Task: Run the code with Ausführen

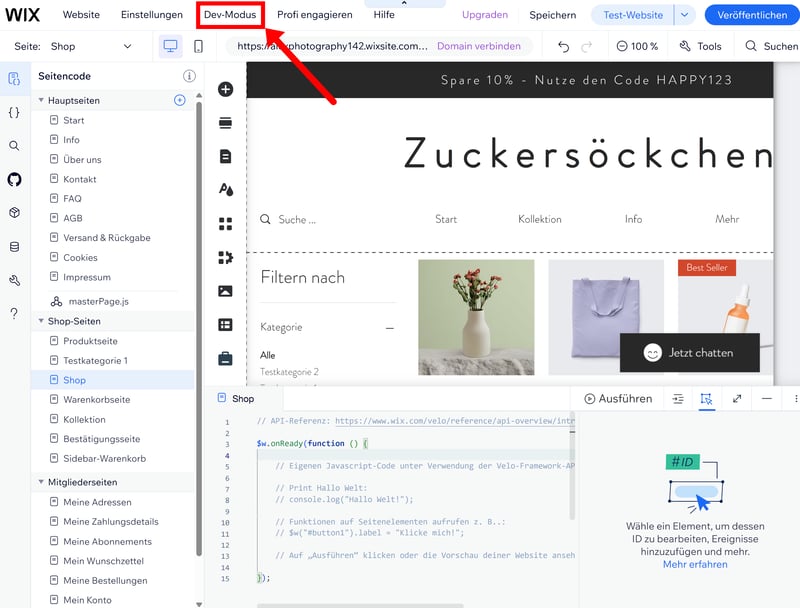Action: [618, 399]
